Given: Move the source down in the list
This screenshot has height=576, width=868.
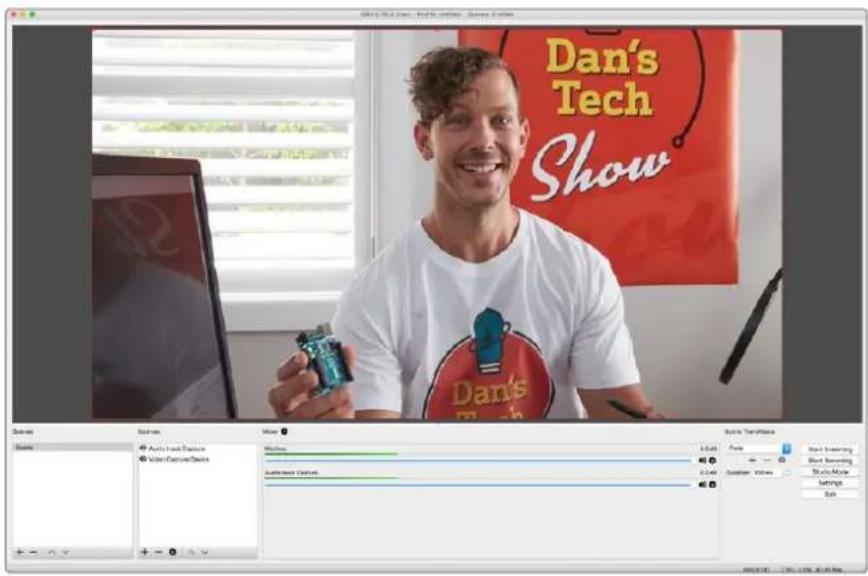Looking at the screenshot, I should (x=205, y=552).
